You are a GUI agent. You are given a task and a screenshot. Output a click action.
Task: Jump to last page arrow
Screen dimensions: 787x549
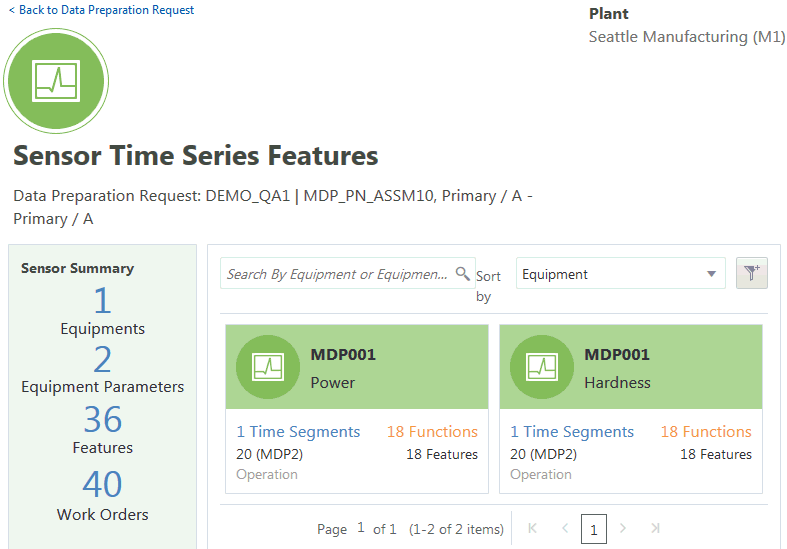pyautogui.click(x=655, y=528)
